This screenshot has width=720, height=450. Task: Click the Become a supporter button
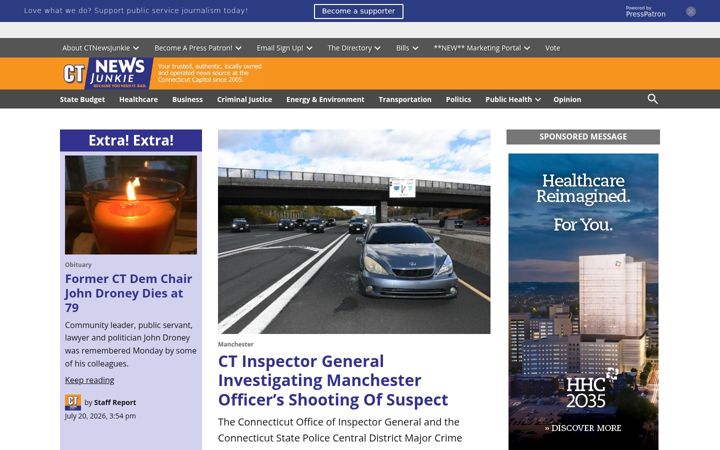(359, 11)
